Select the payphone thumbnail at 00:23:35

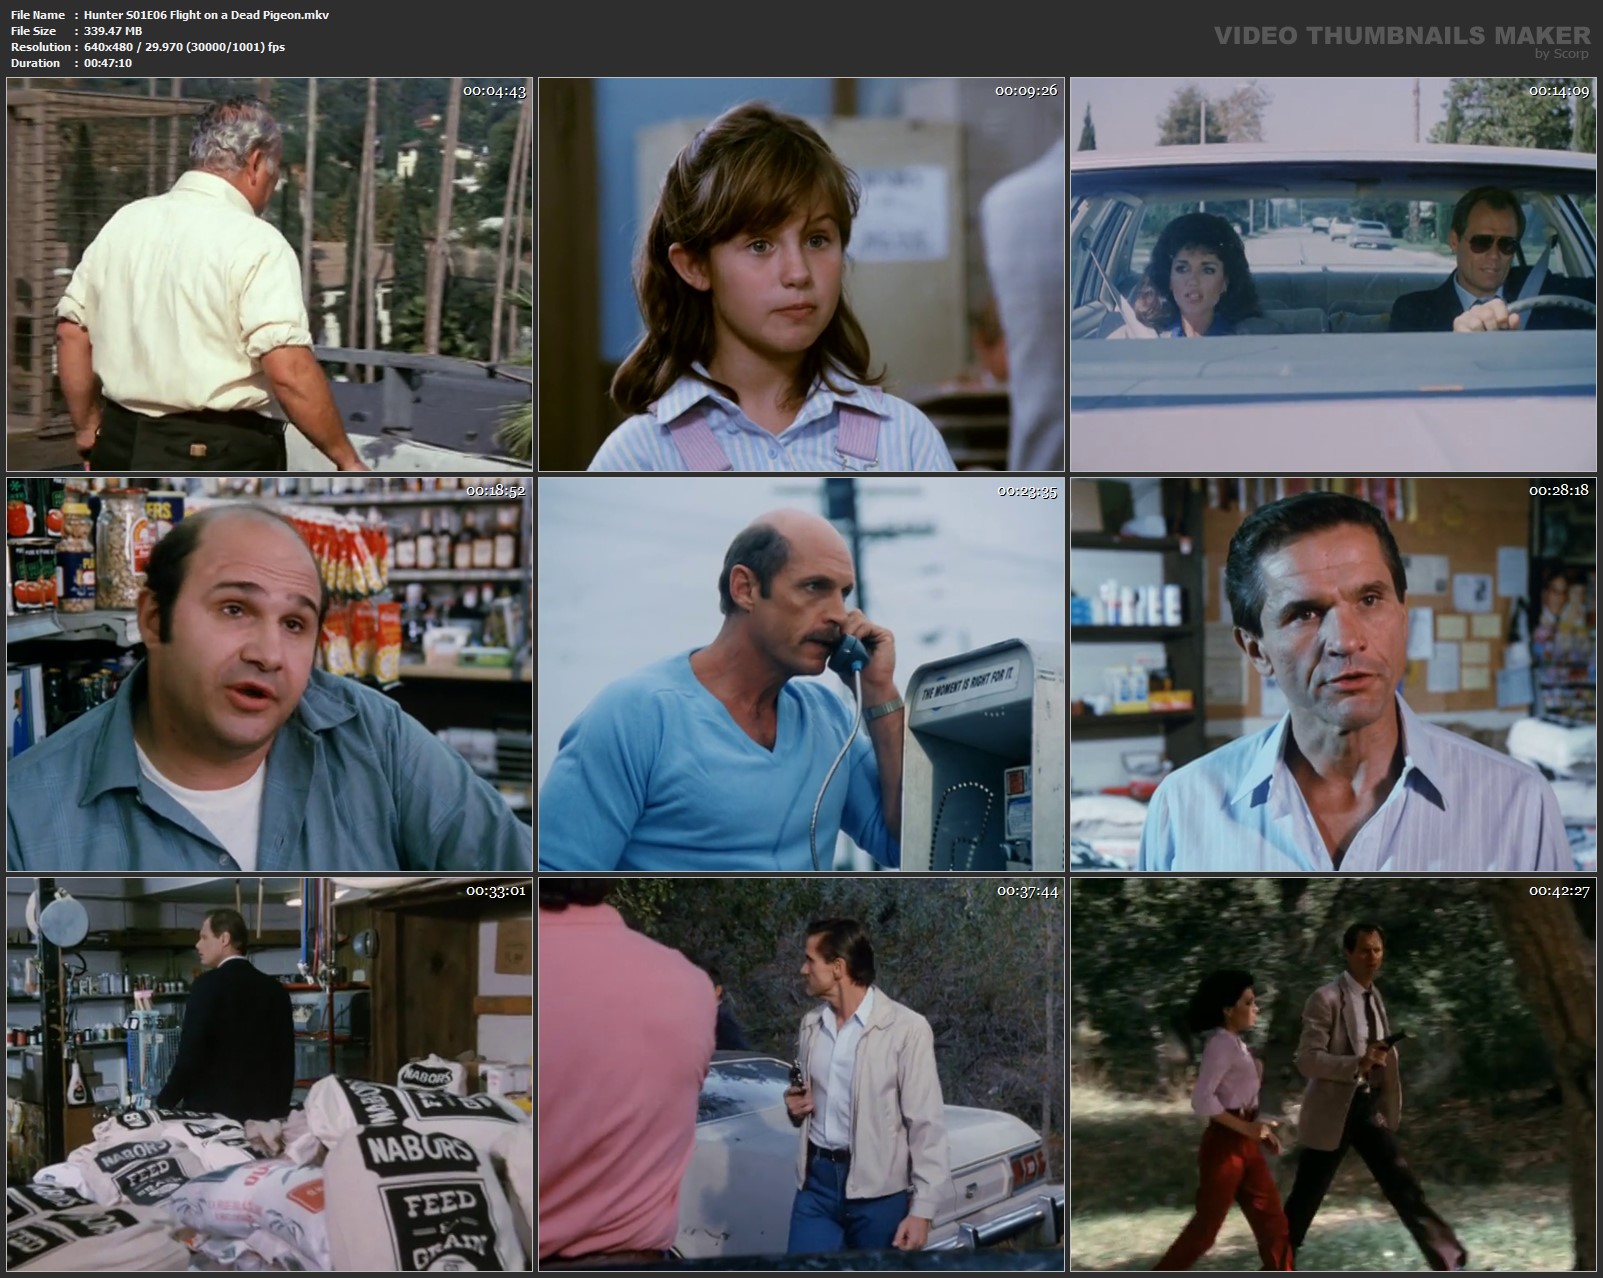[801, 675]
